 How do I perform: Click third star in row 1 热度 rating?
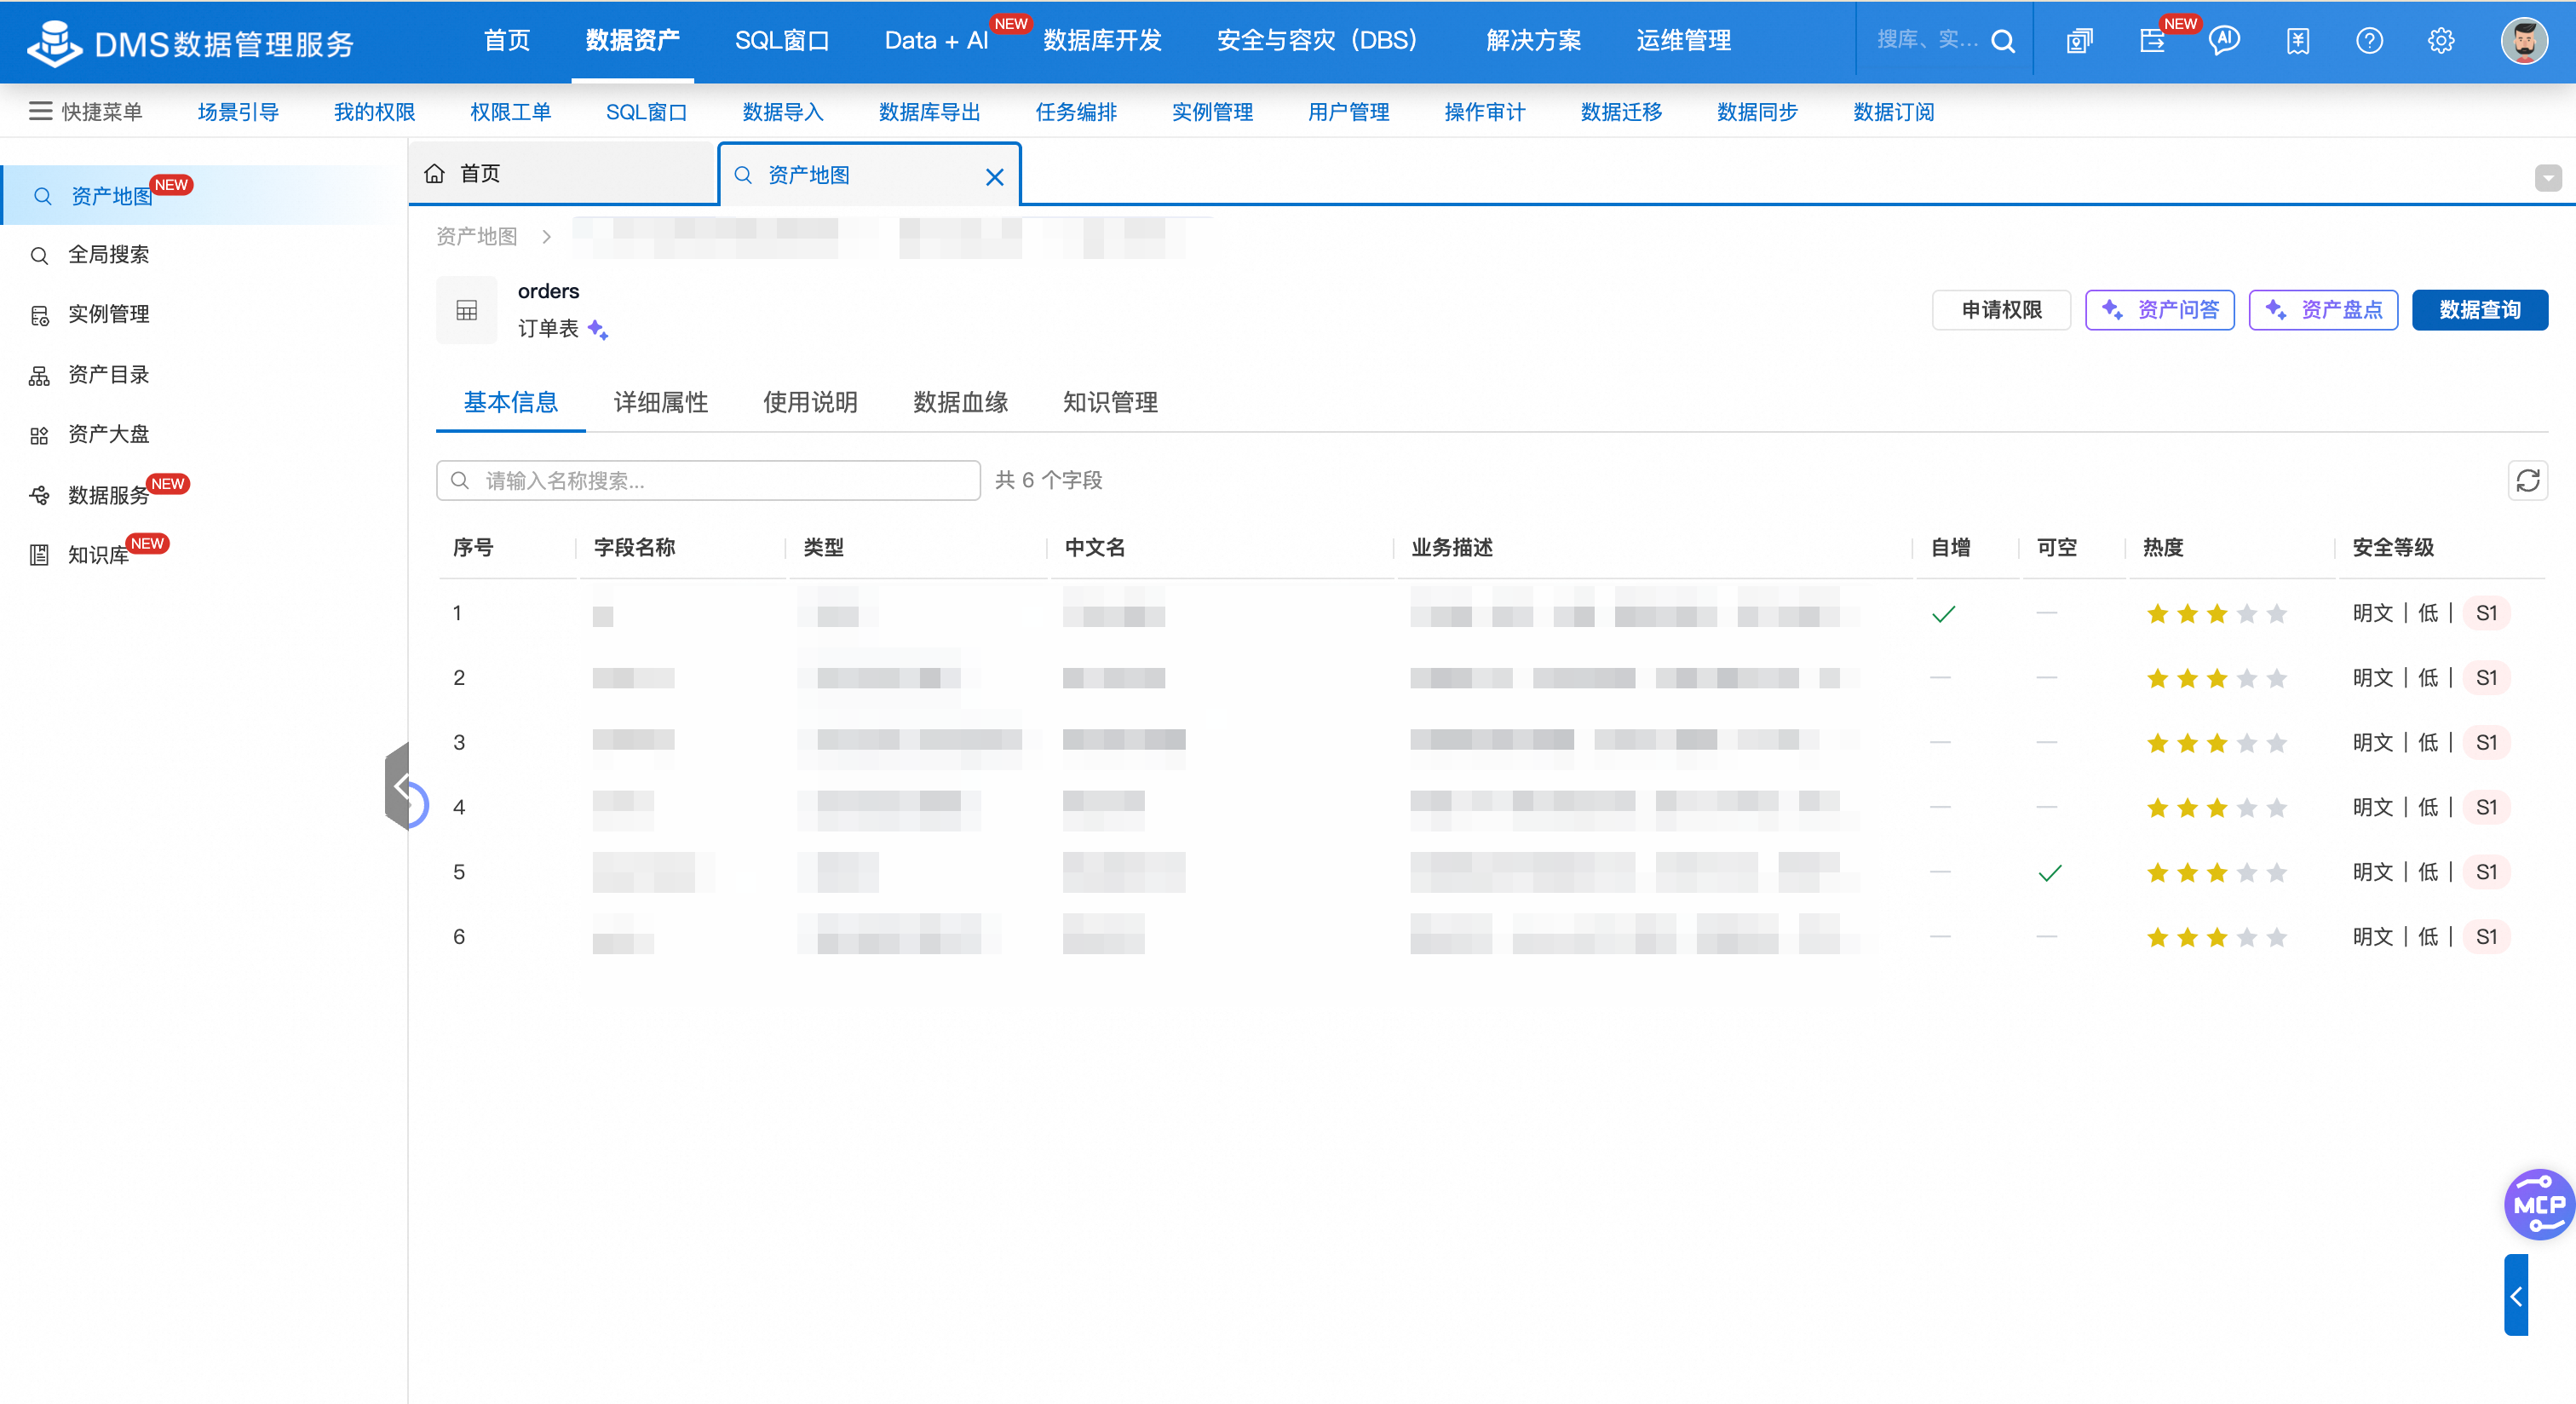coord(2216,614)
